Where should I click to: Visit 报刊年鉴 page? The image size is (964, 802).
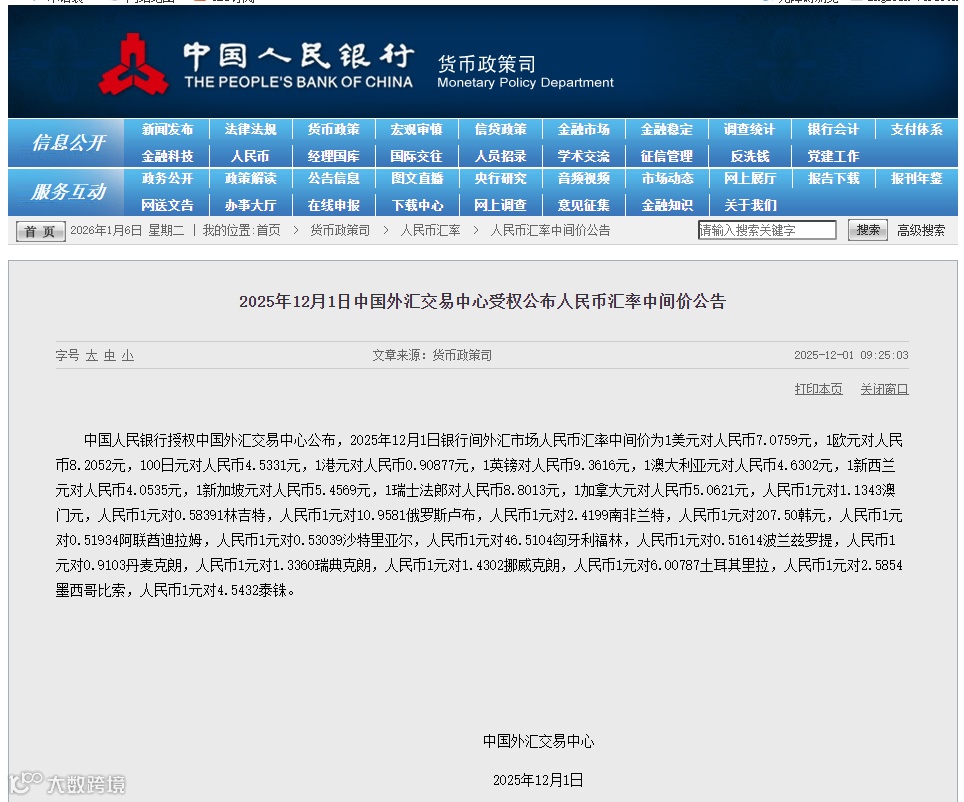click(x=917, y=178)
